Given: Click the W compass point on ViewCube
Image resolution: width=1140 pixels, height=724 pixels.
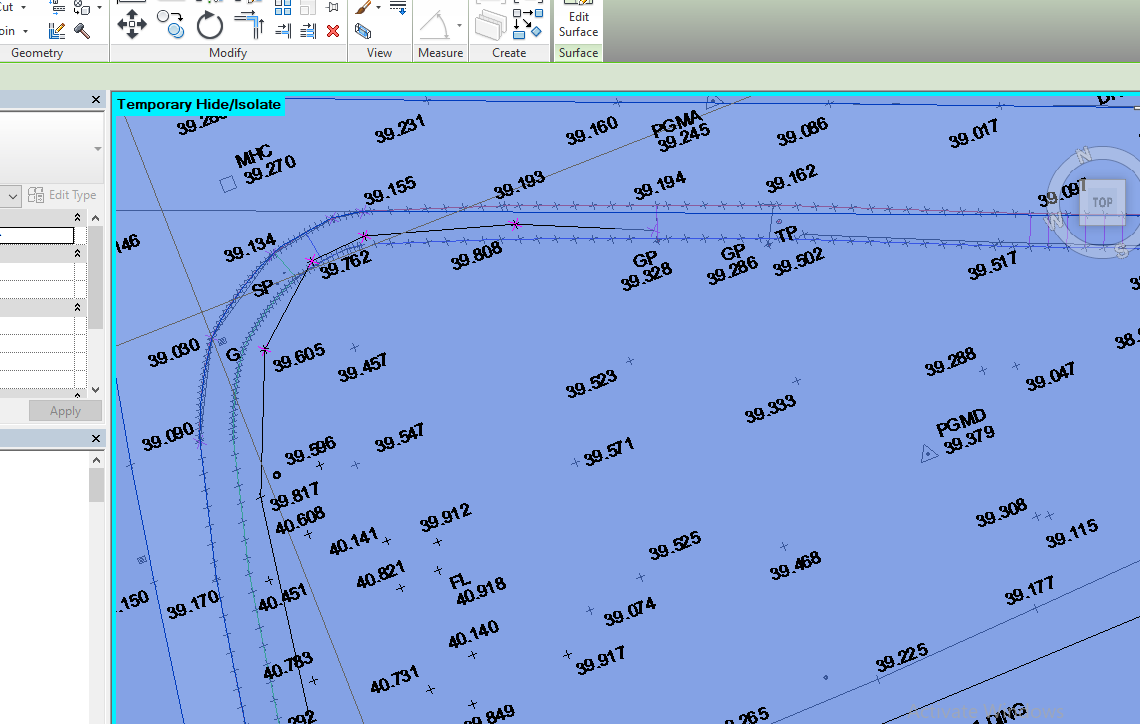Looking at the screenshot, I should click(x=1053, y=220).
